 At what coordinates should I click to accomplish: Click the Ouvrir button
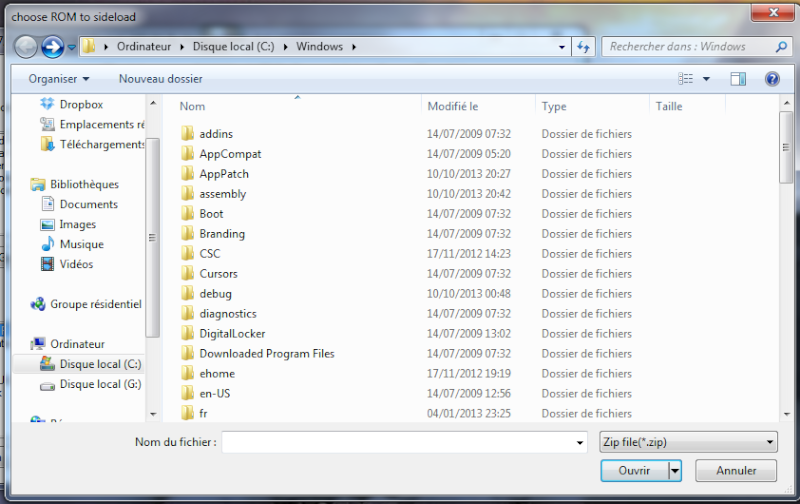coord(634,470)
